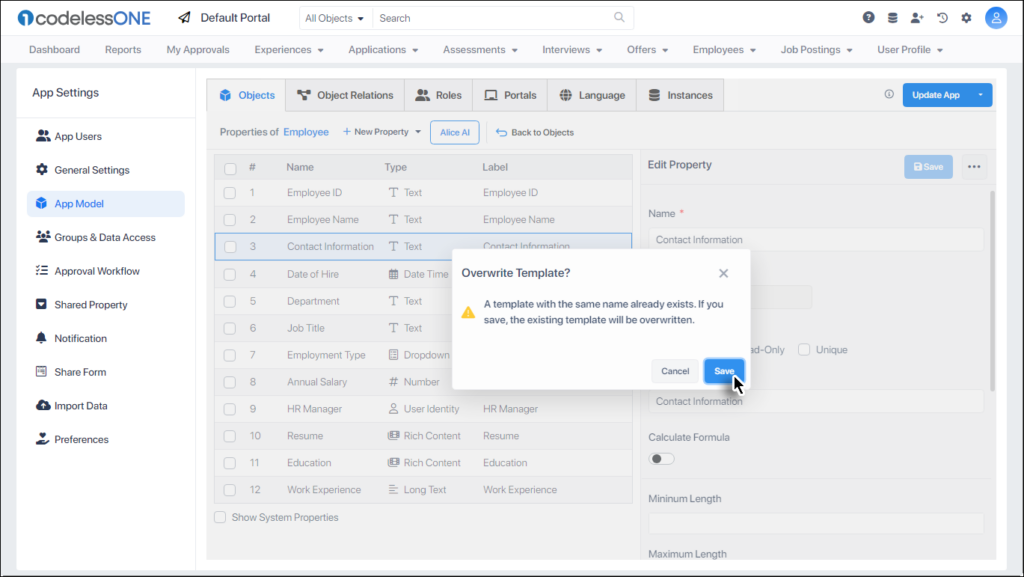Toggle the Calculate Formula switch
Image resolution: width=1024 pixels, height=577 pixels.
click(661, 459)
